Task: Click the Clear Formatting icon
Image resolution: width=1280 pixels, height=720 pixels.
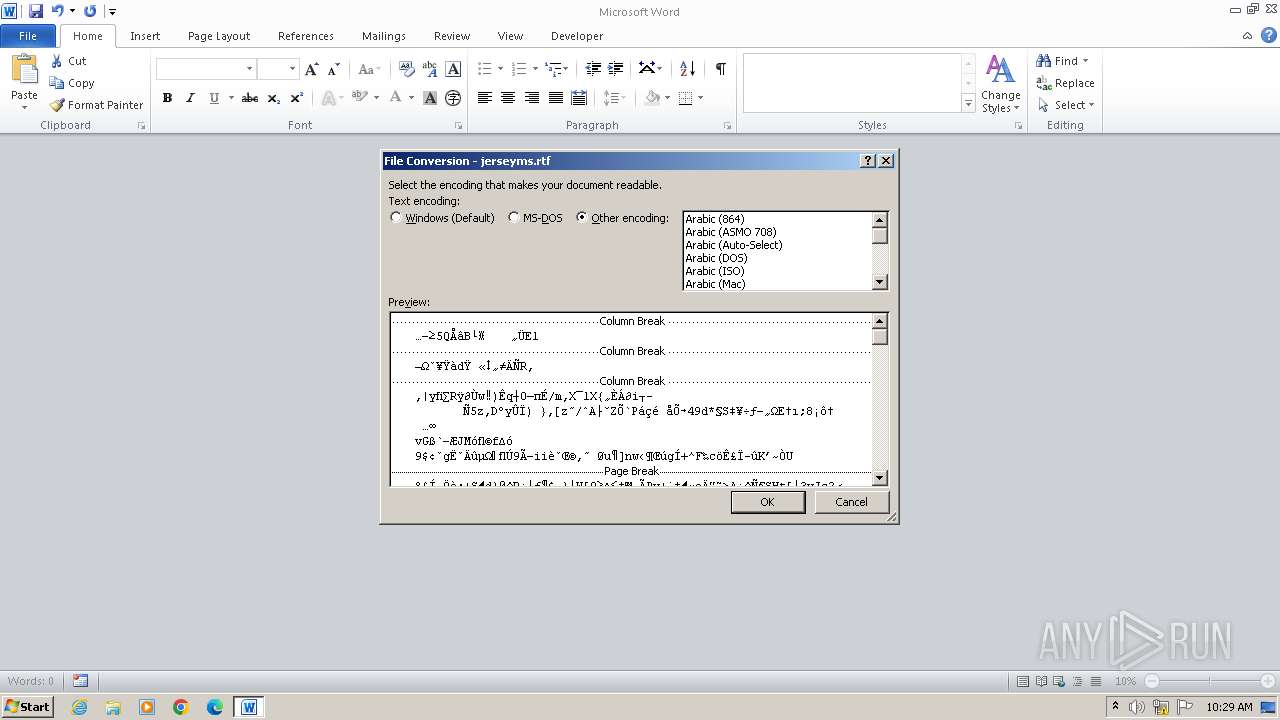Action: [406, 69]
